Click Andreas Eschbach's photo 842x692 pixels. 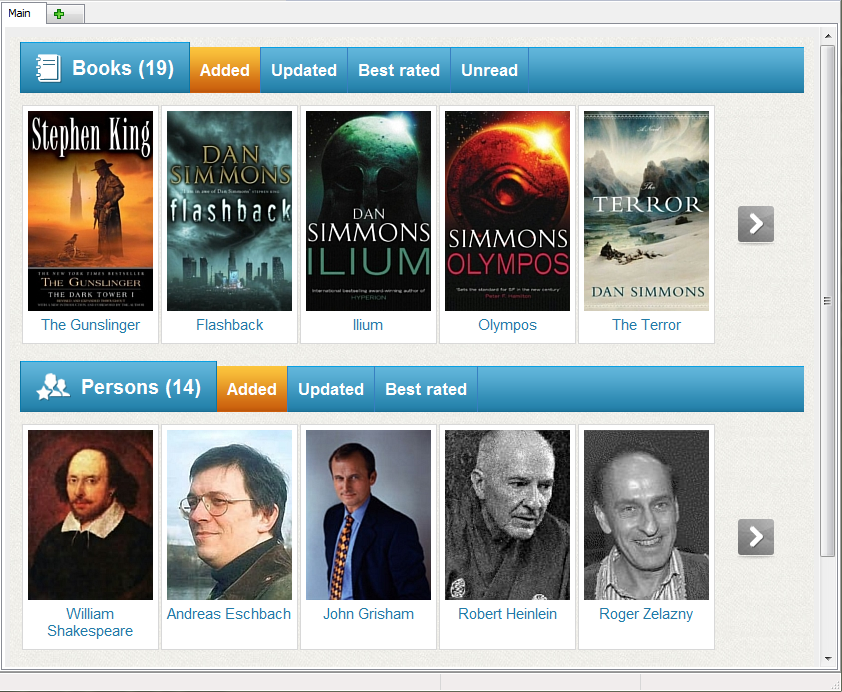click(229, 515)
